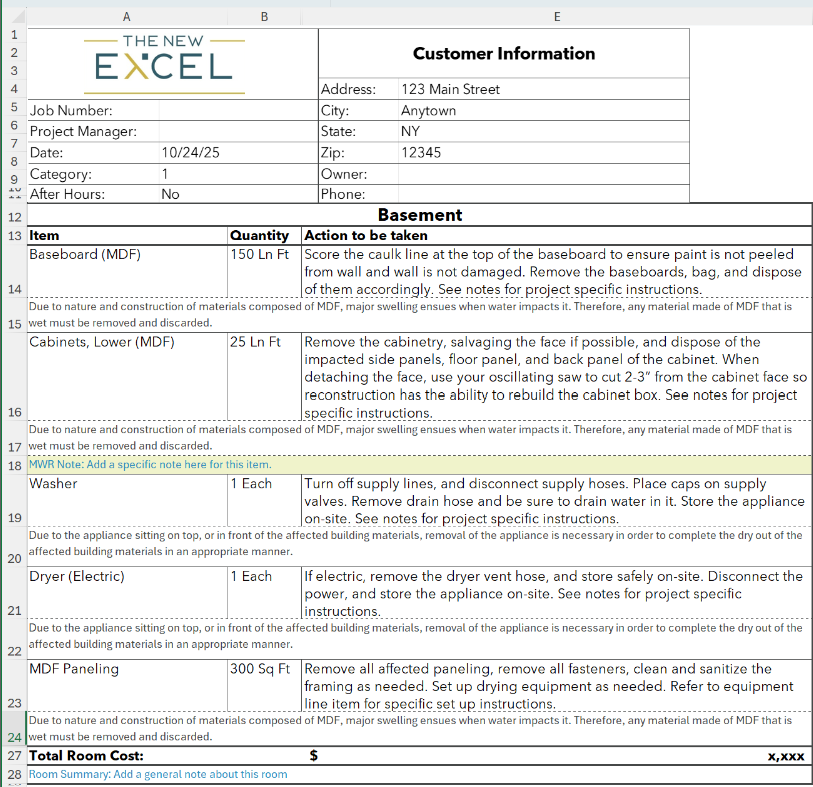Image resolution: width=813 pixels, height=787 pixels.
Task: Click the Room Summary note row
Action: pyautogui.click(x=419, y=775)
